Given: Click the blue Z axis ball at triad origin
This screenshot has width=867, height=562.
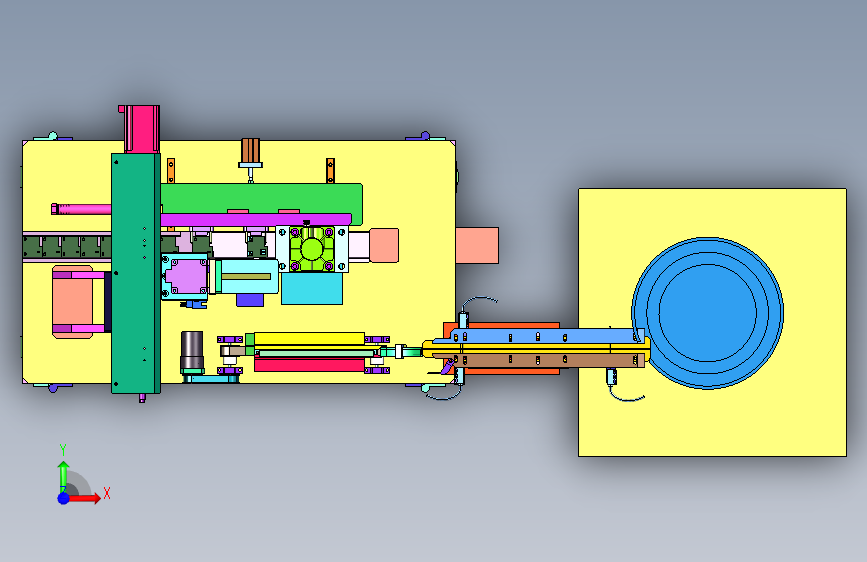Looking at the screenshot, I should [x=64, y=498].
